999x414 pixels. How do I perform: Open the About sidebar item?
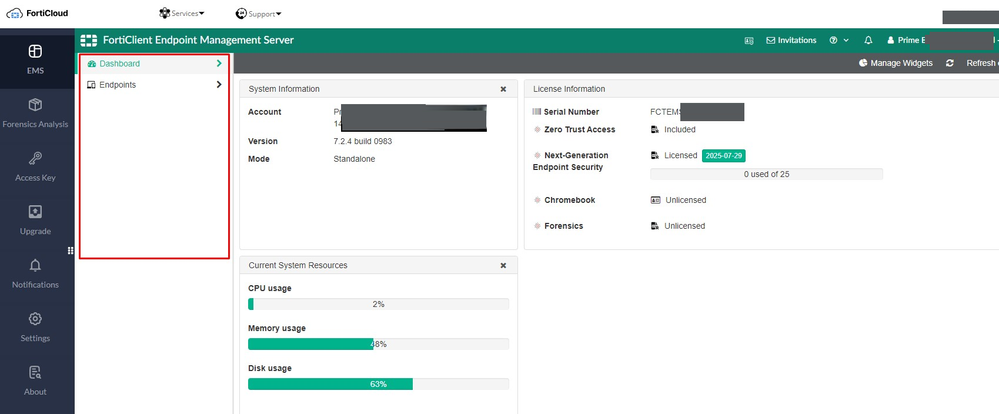(x=36, y=380)
